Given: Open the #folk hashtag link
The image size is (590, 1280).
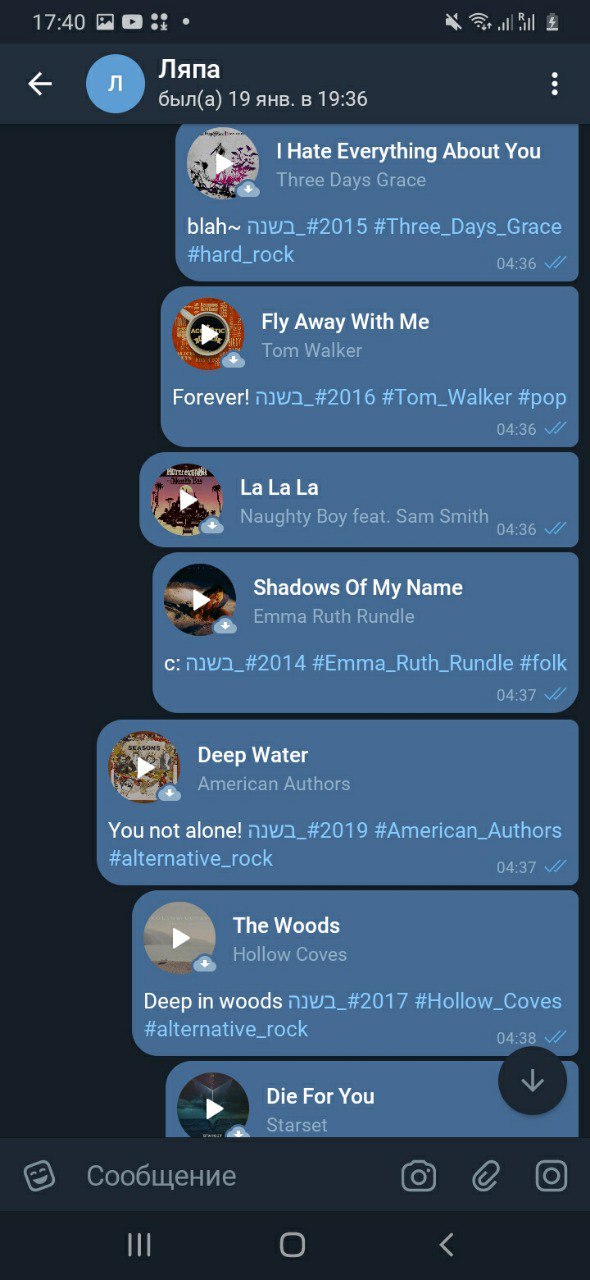Looking at the screenshot, I should coord(543,663).
